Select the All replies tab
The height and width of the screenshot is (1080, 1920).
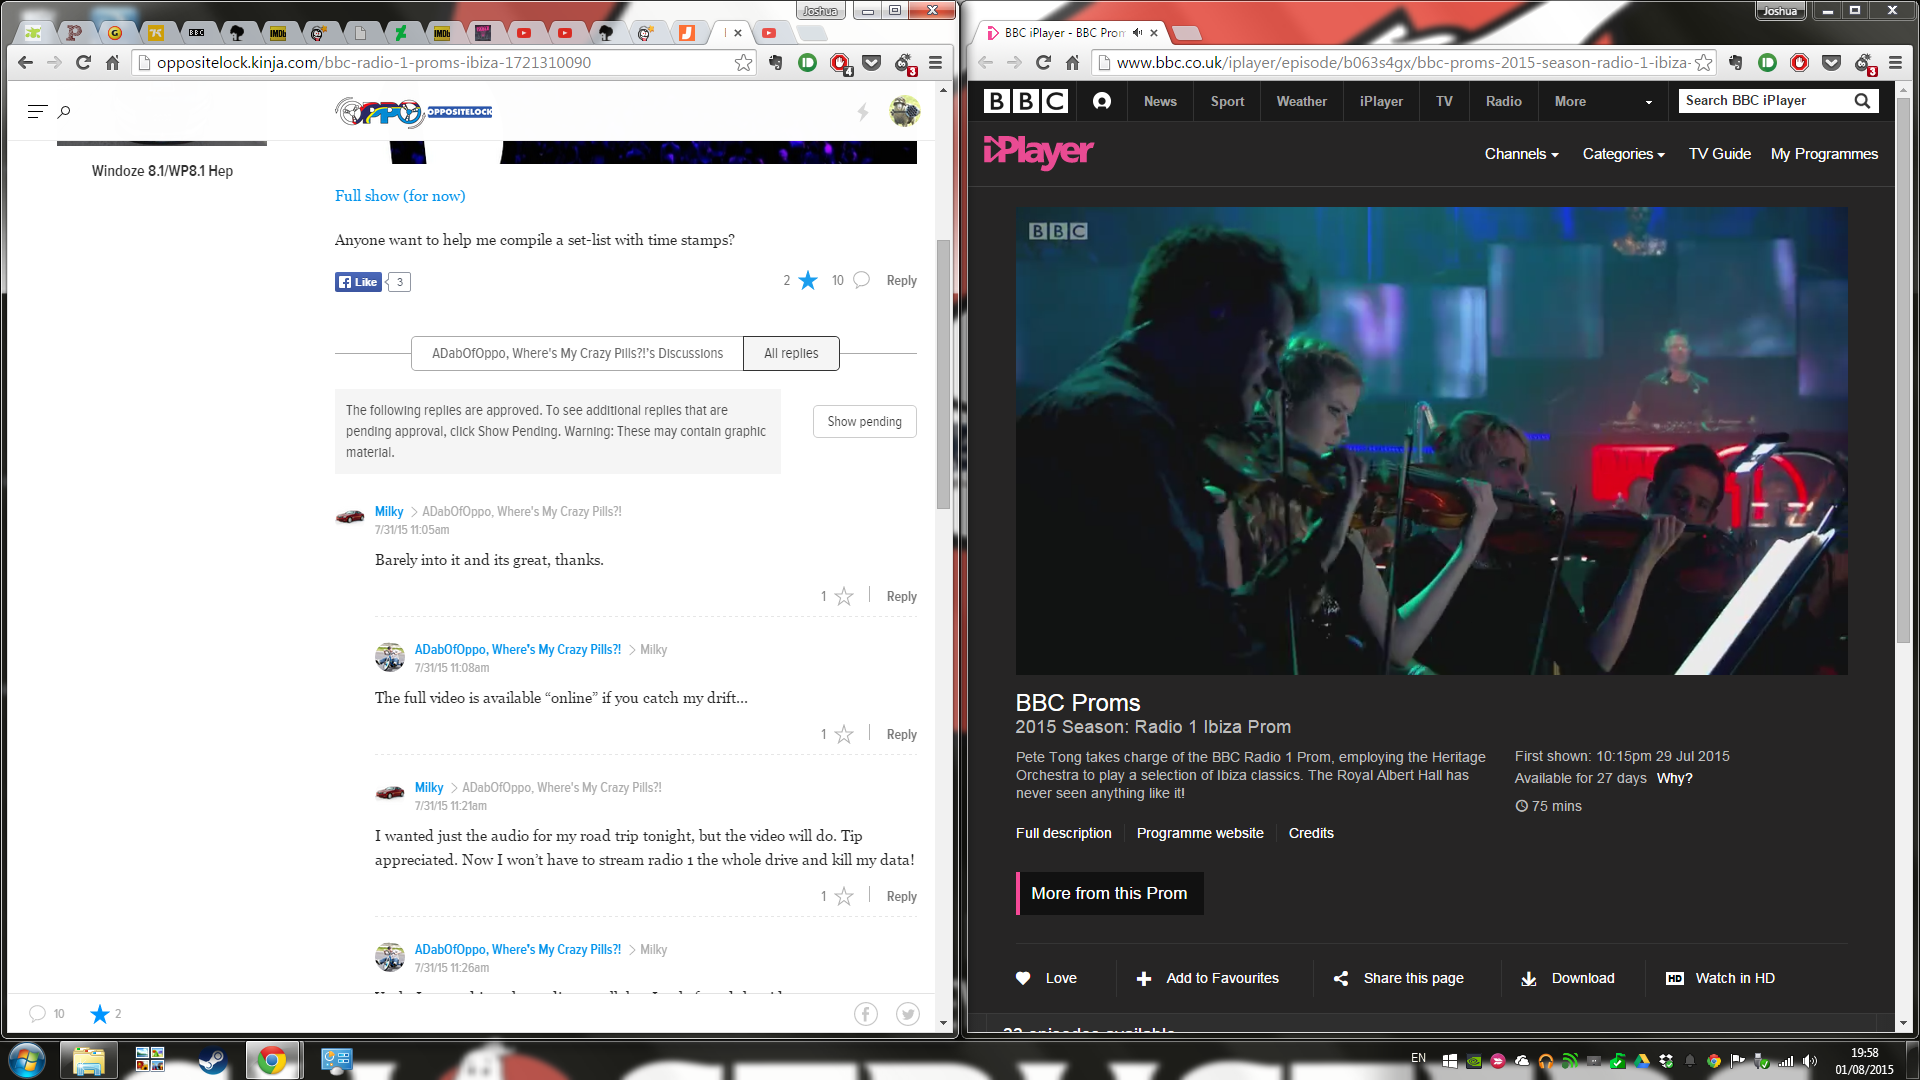[791, 353]
